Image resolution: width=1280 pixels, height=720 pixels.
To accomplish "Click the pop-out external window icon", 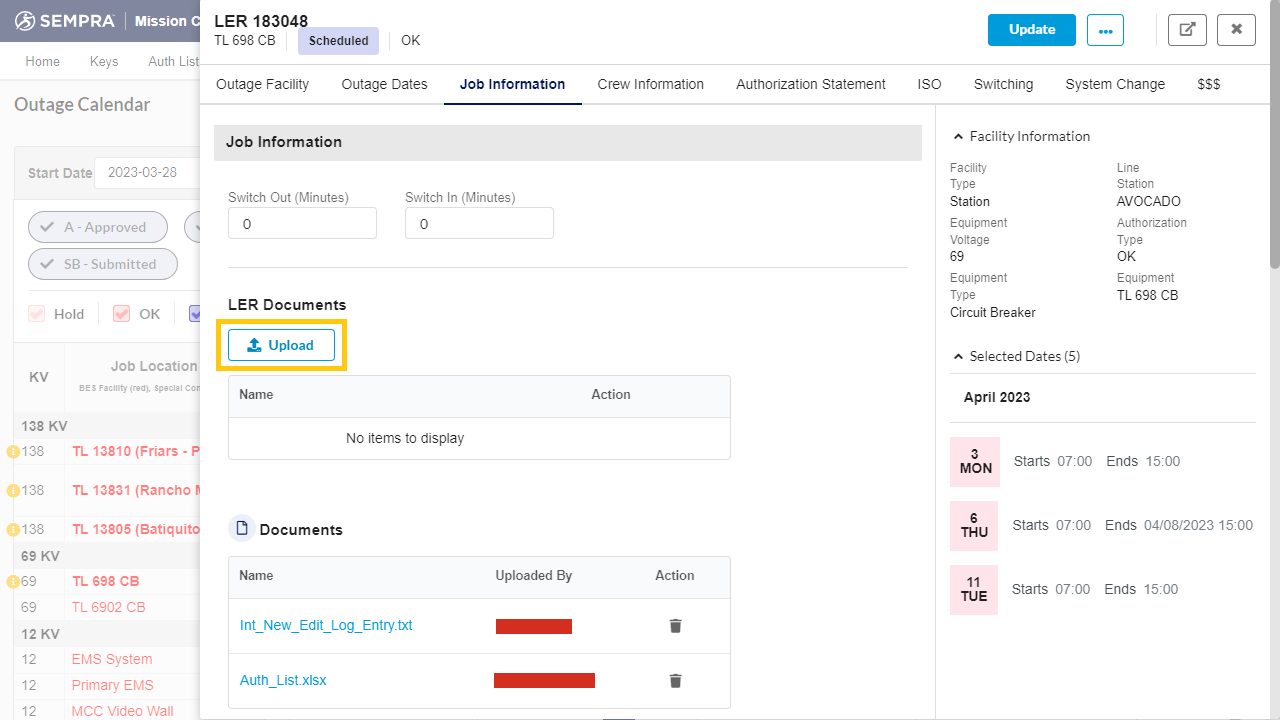I will tap(1187, 30).
